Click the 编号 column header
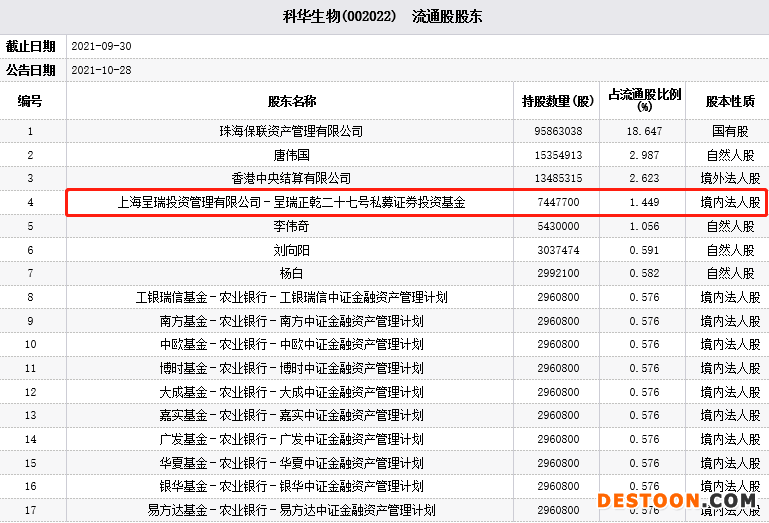The width and height of the screenshot is (769, 523). [x=31, y=101]
